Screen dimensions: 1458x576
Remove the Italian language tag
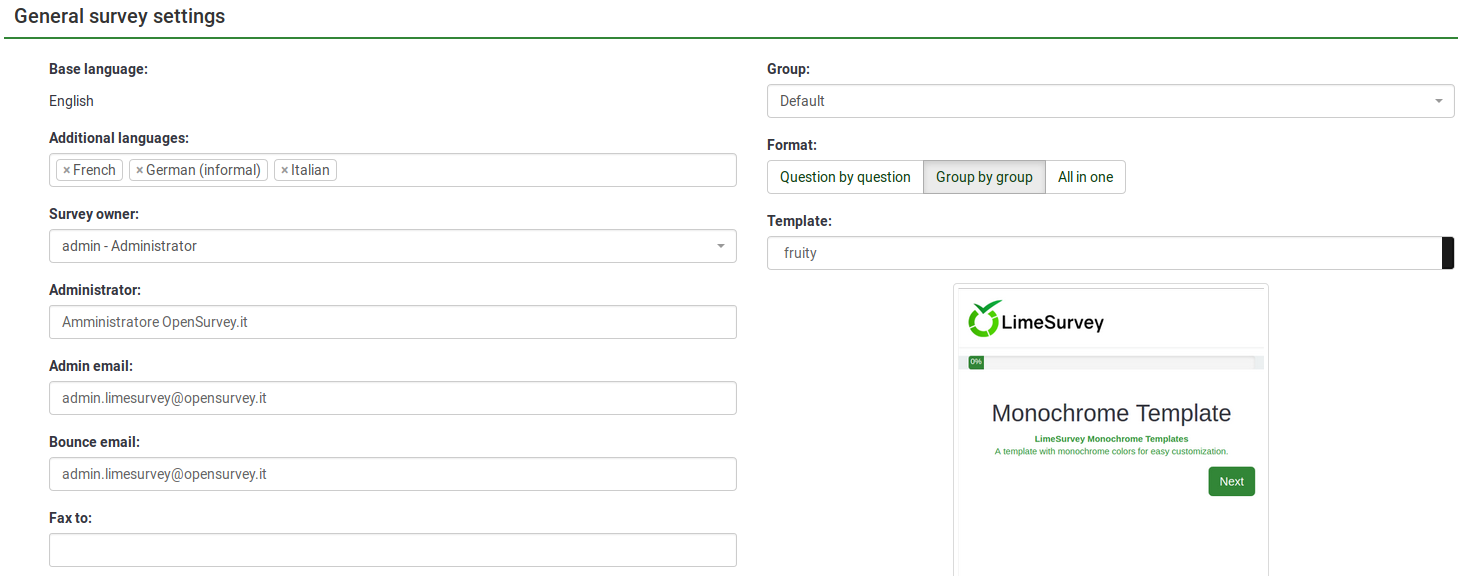pyautogui.click(x=284, y=170)
